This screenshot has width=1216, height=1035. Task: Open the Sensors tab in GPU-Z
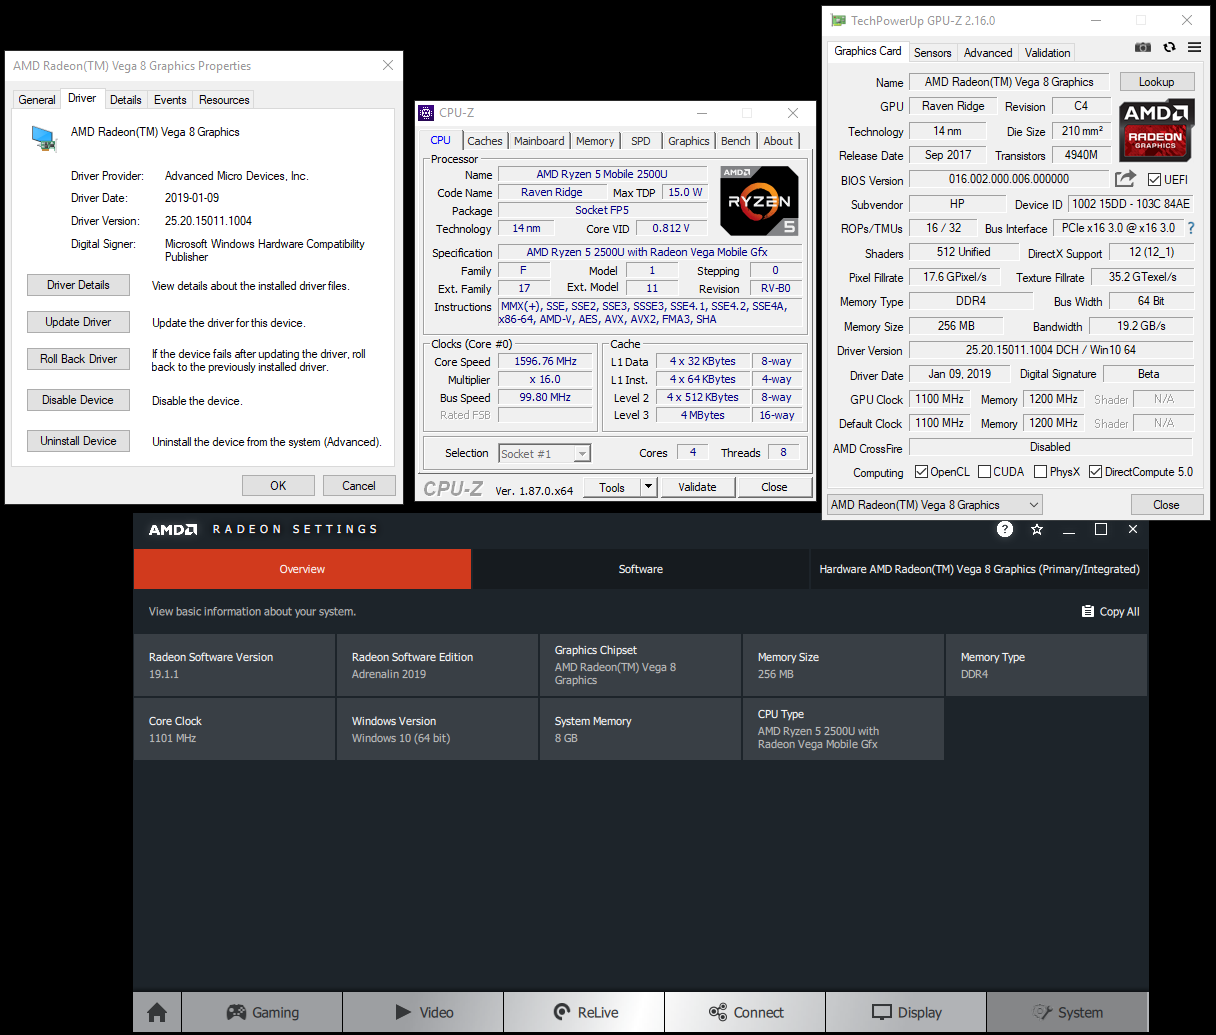(932, 53)
